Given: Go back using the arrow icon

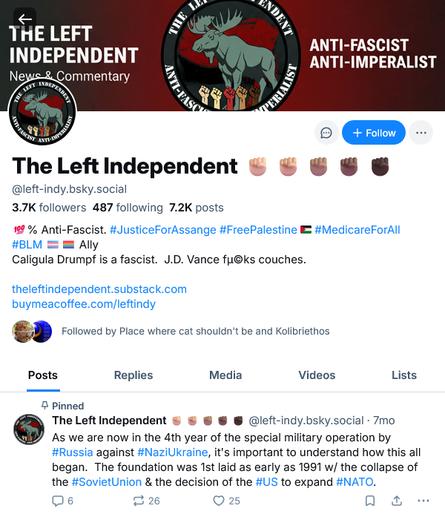Looking at the screenshot, I should coord(25,19).
